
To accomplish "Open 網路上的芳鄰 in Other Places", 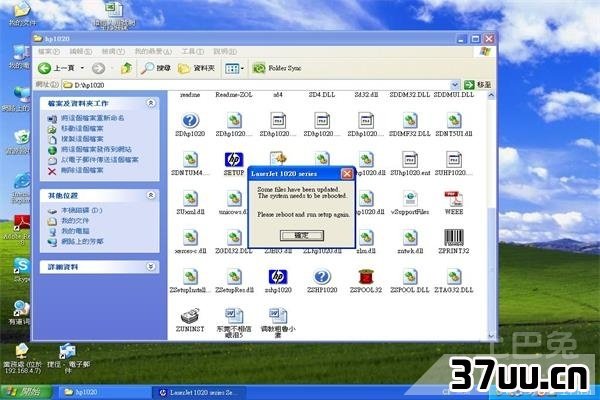I will click(x=82, y=242).
